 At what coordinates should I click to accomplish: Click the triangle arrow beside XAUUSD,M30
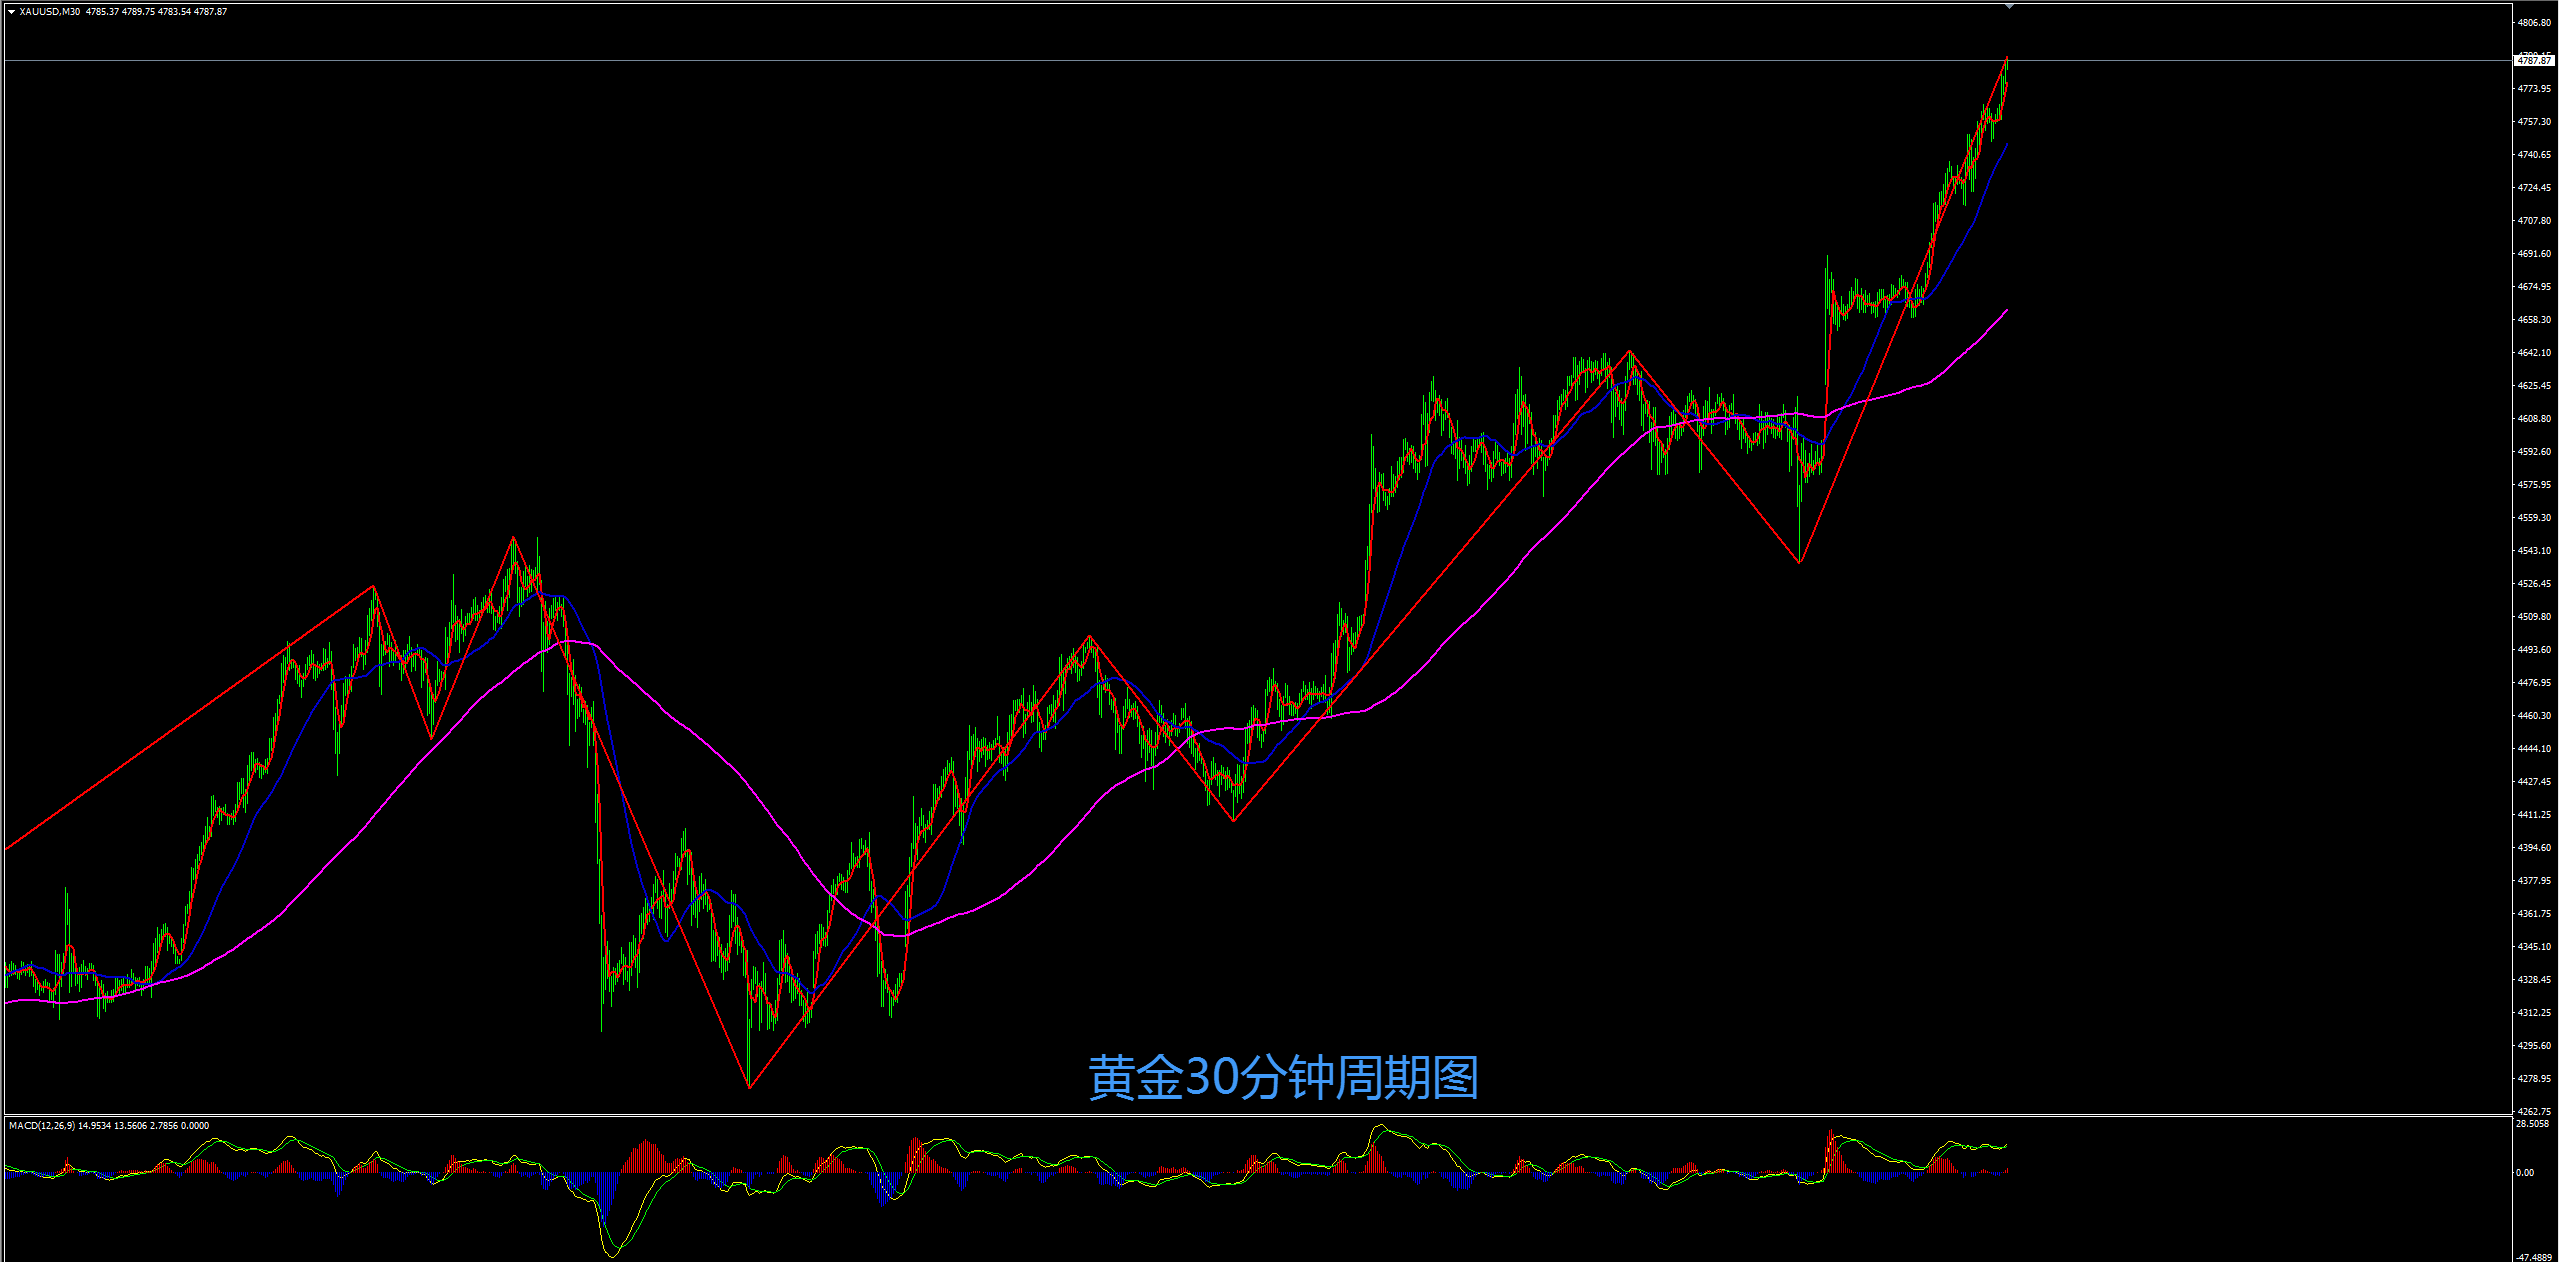click(11, 12)
